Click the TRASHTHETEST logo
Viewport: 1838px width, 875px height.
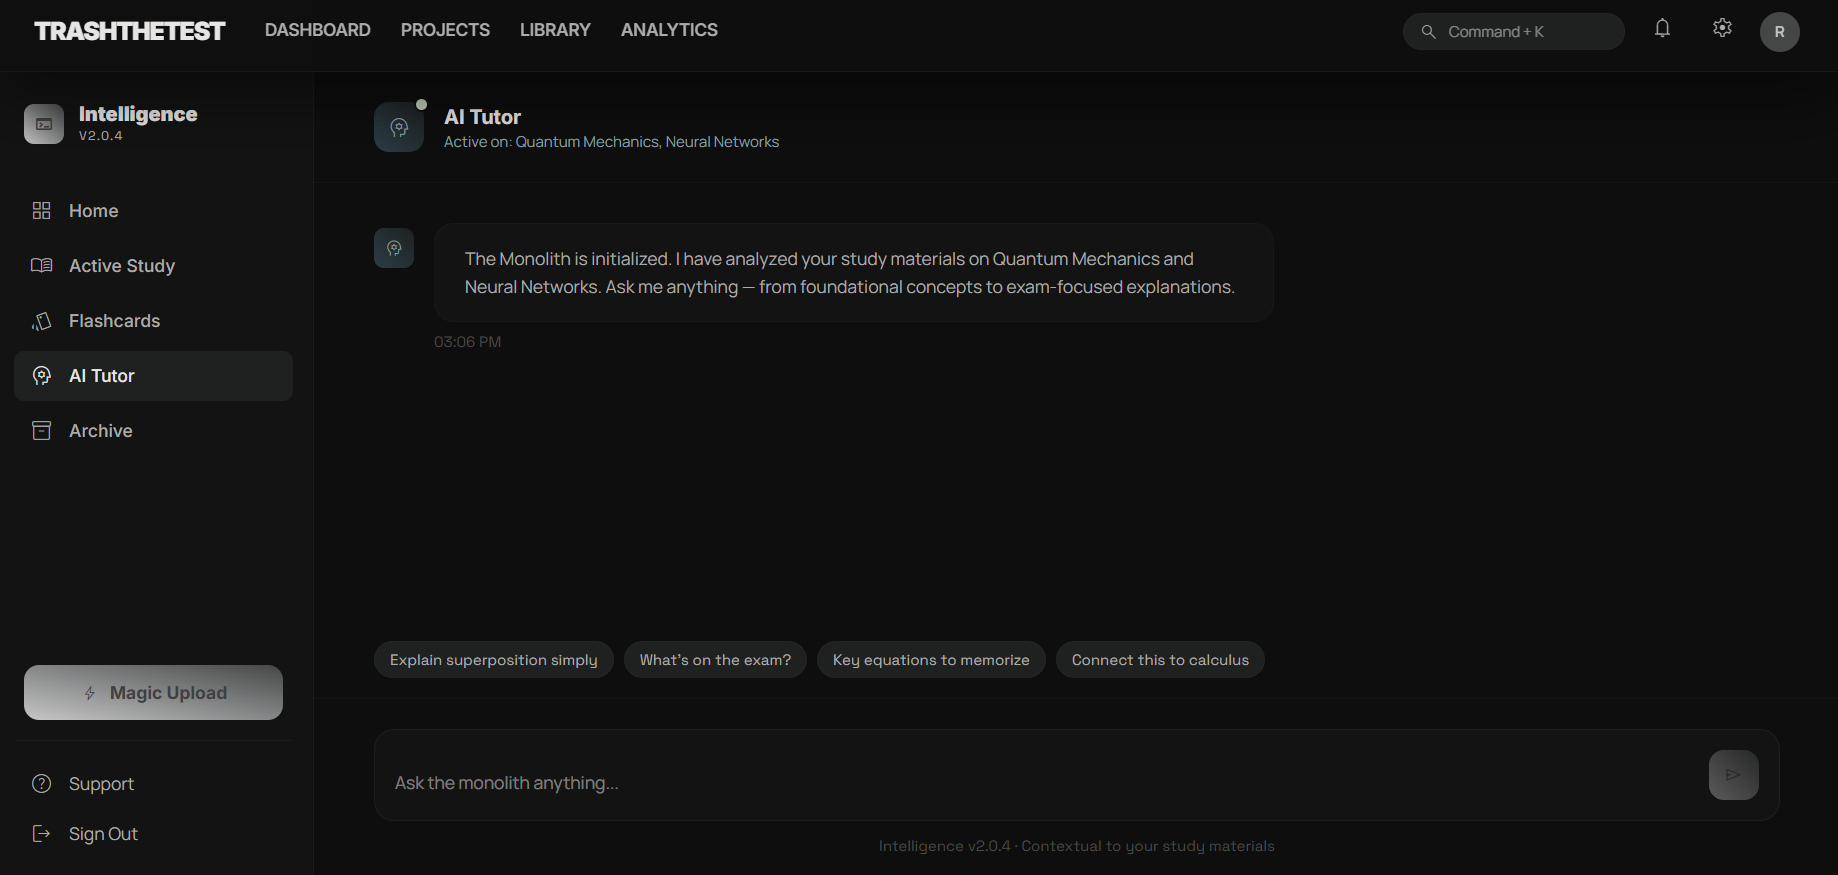pyautogui.click(x=130, y=31)
